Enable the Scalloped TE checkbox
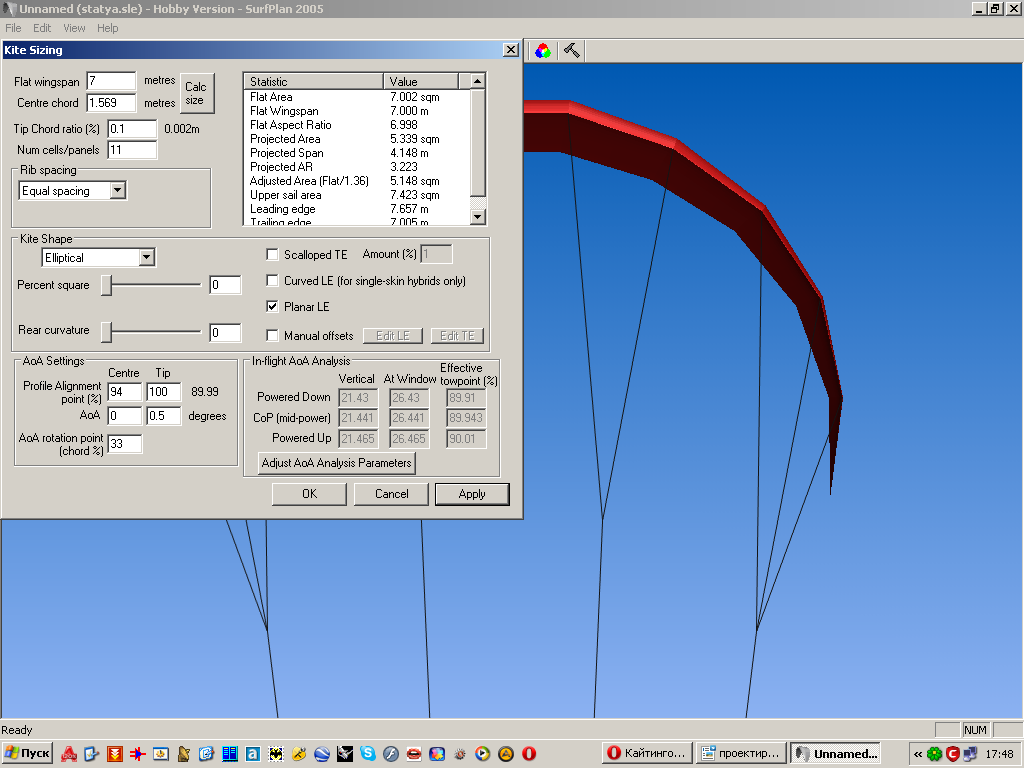The image size is (1024, 768). [273, 255]
